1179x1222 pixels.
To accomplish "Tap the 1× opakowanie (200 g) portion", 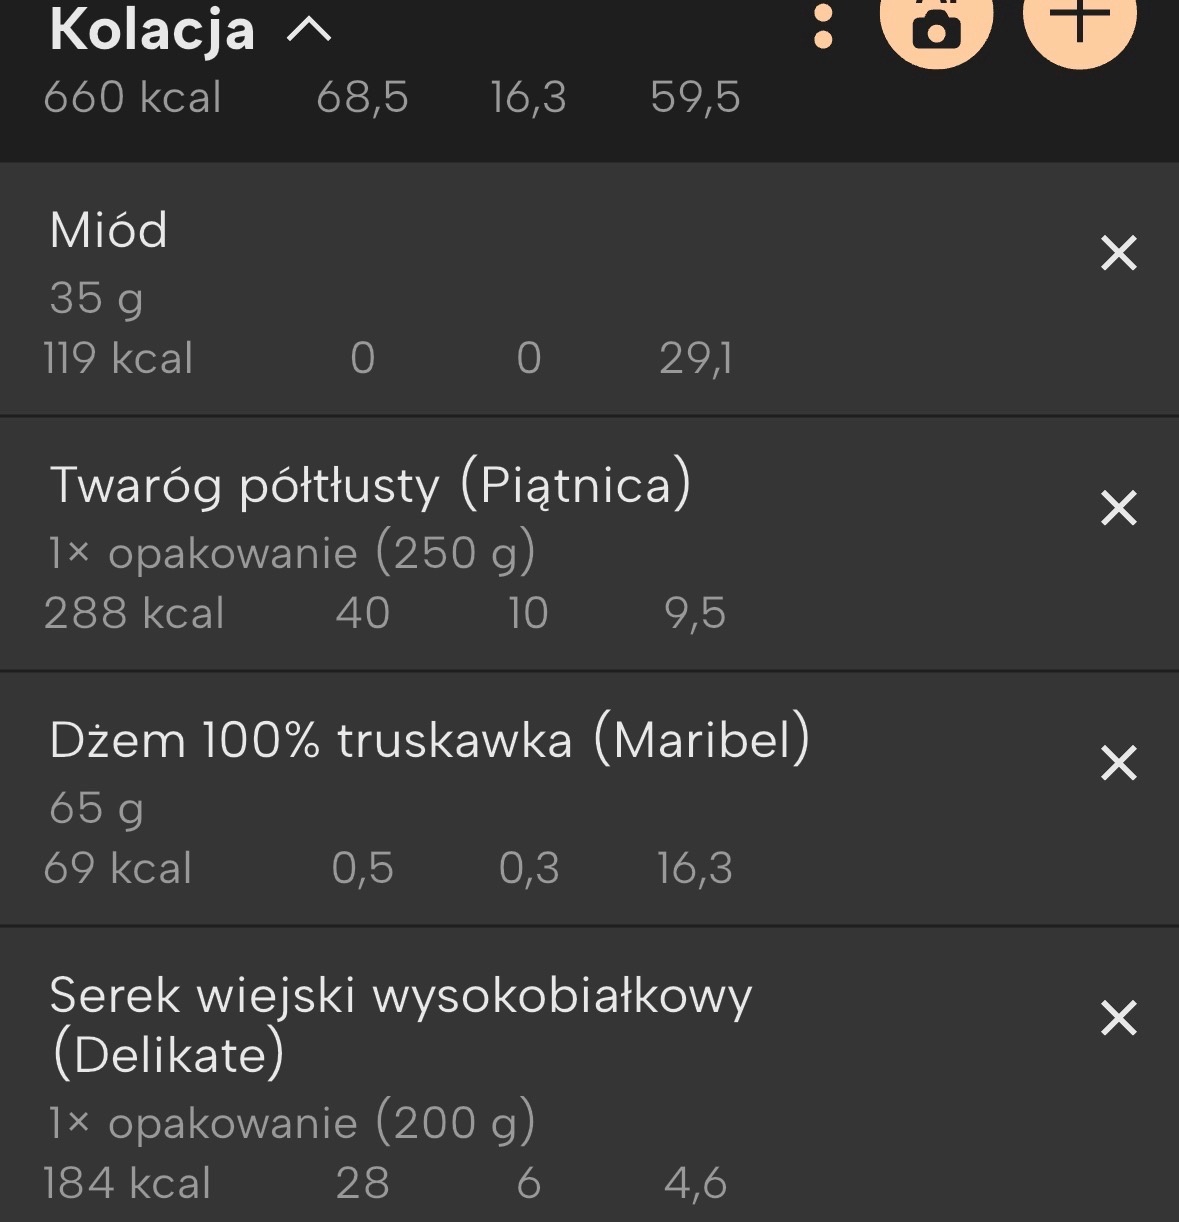I will coord(291,1123).
